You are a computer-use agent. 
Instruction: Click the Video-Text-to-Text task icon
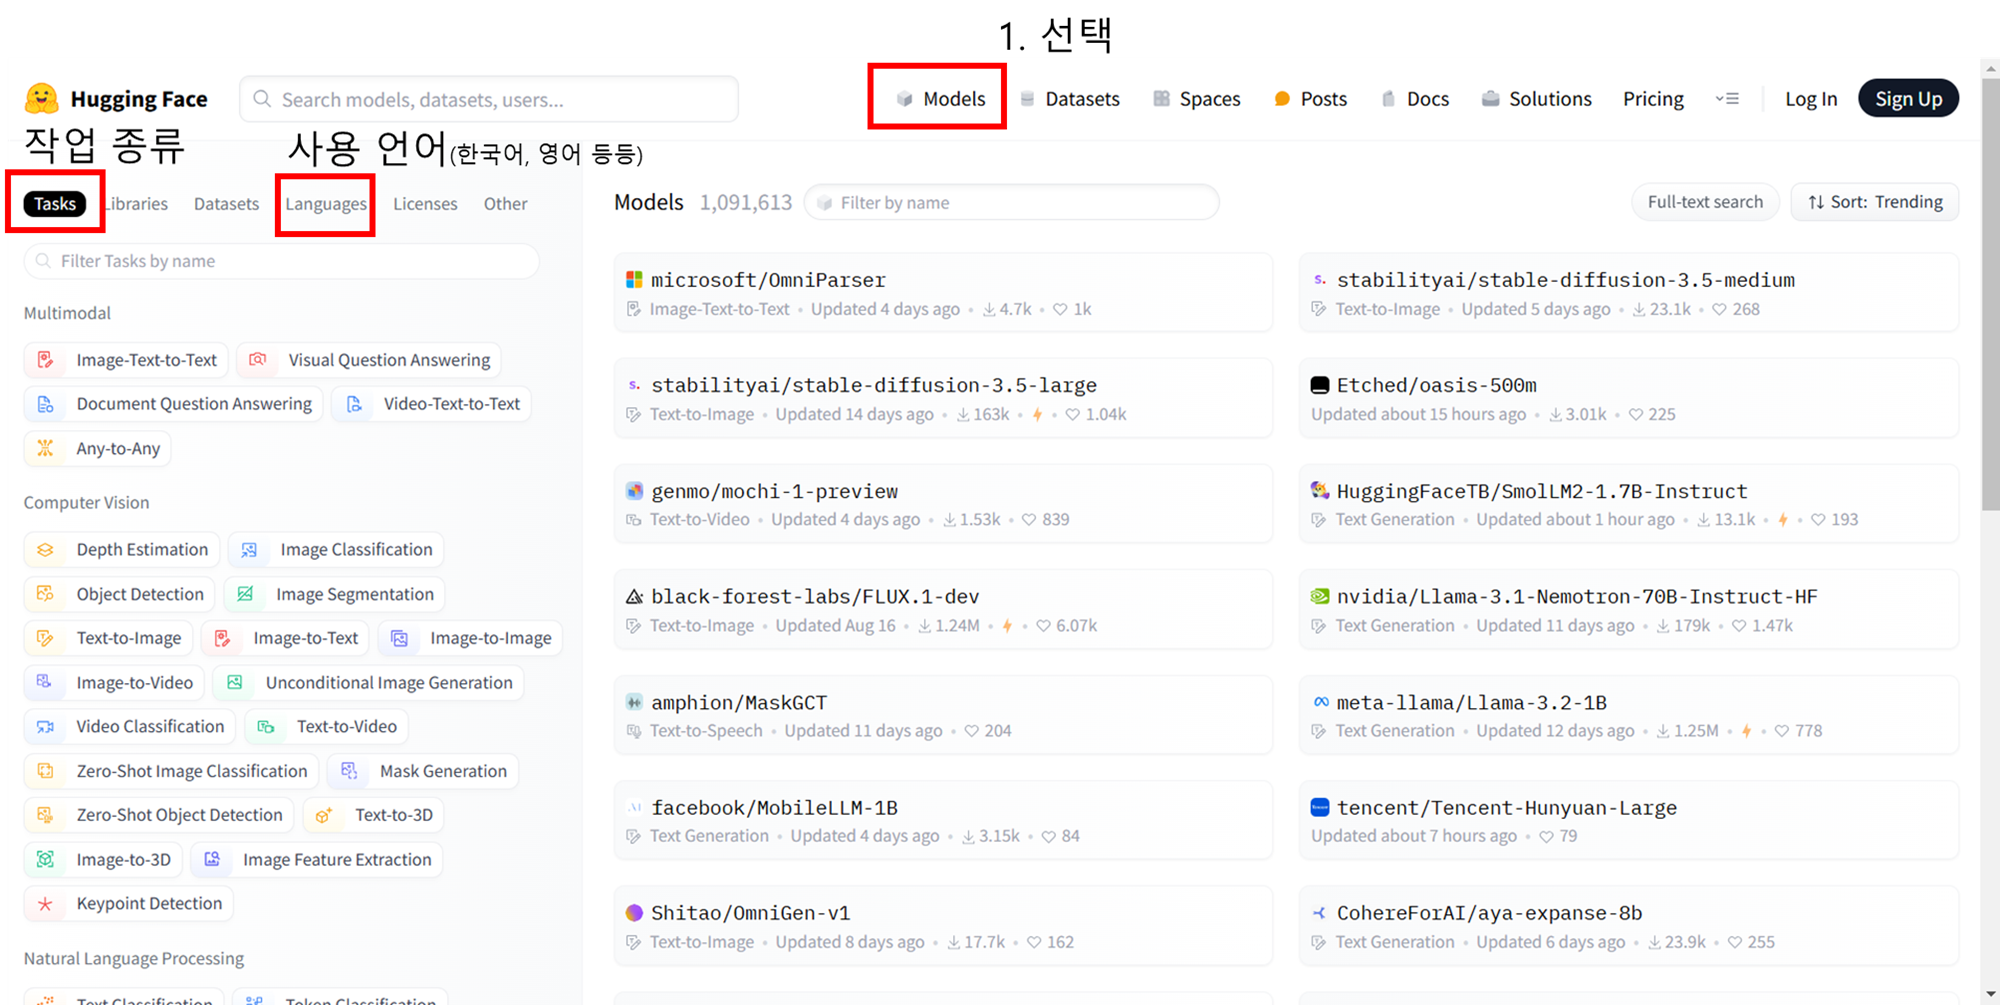click(354, 404)
